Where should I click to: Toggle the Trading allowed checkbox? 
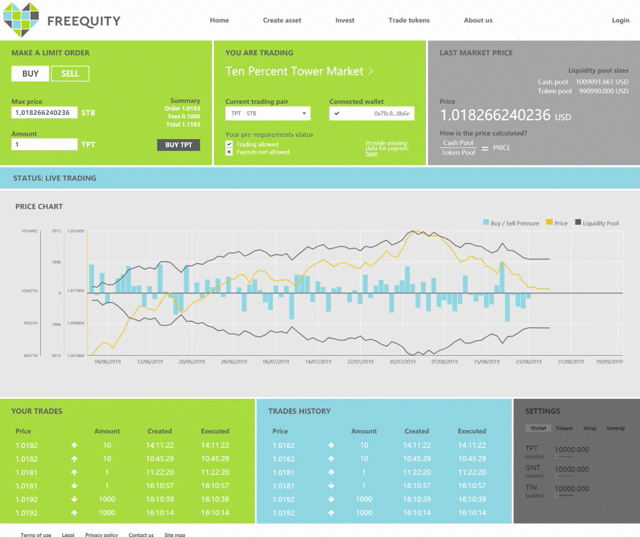click(x=229, y=144)
